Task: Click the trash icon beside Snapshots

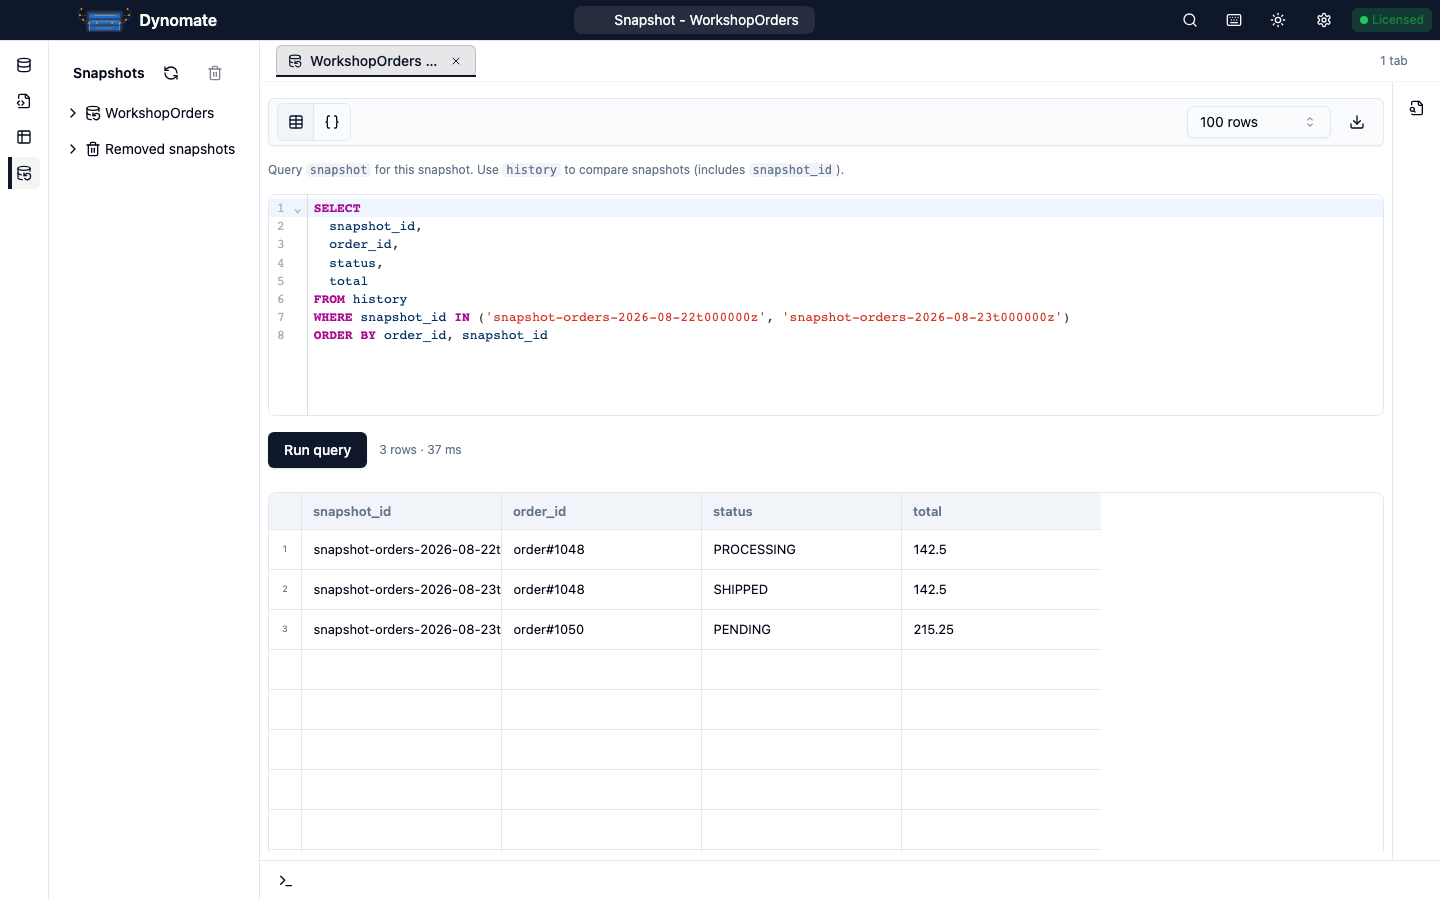Action: [x=215, y=73]
